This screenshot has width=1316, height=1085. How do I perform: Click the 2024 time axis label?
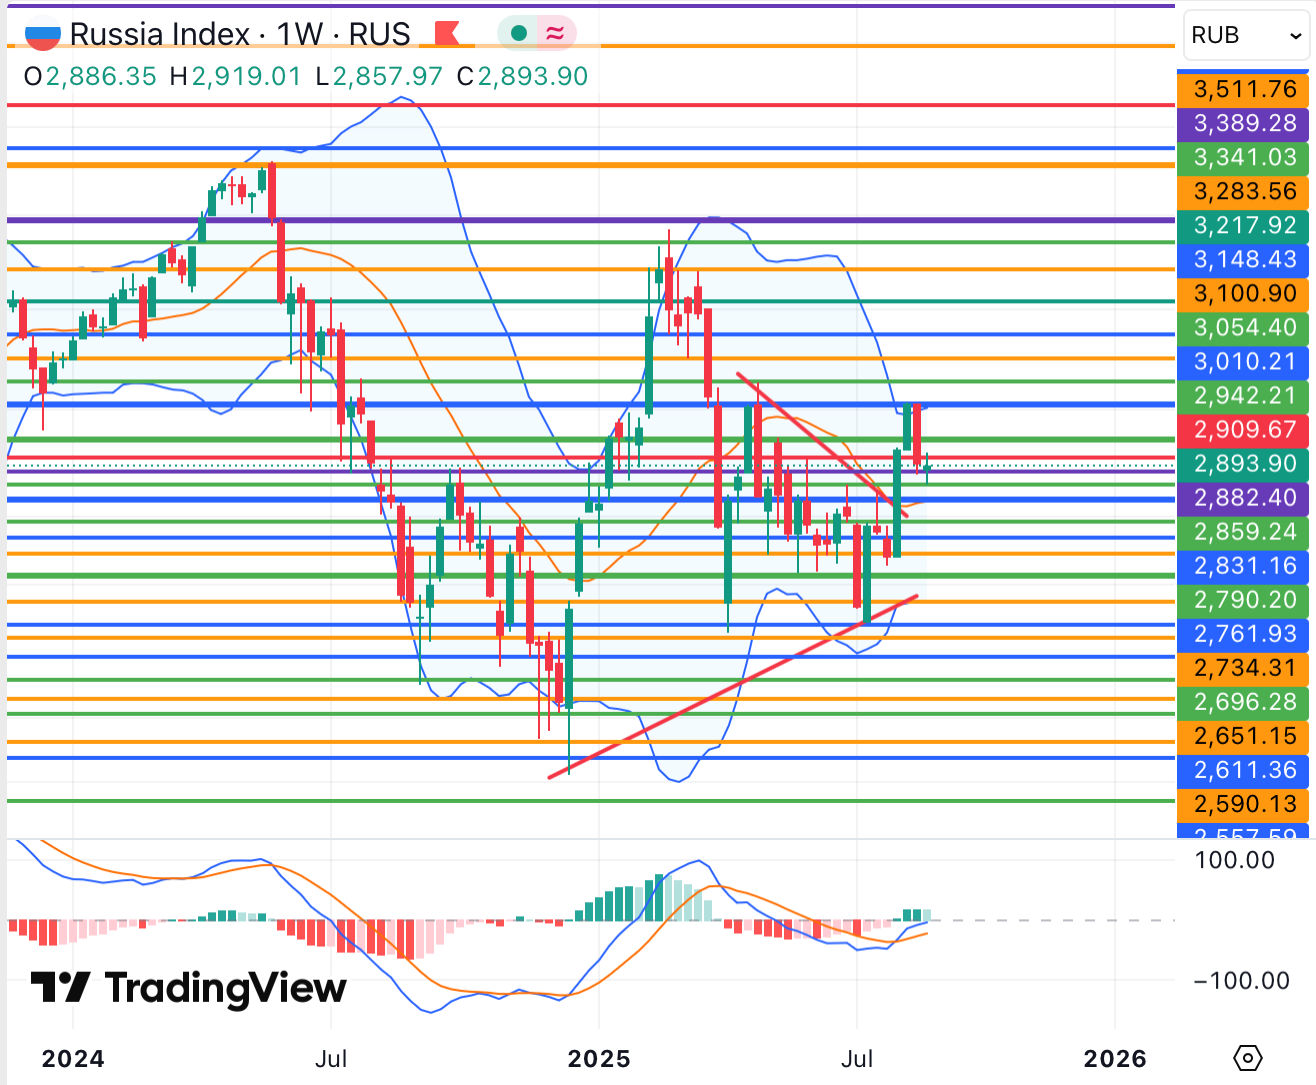tap(72, 1059)
